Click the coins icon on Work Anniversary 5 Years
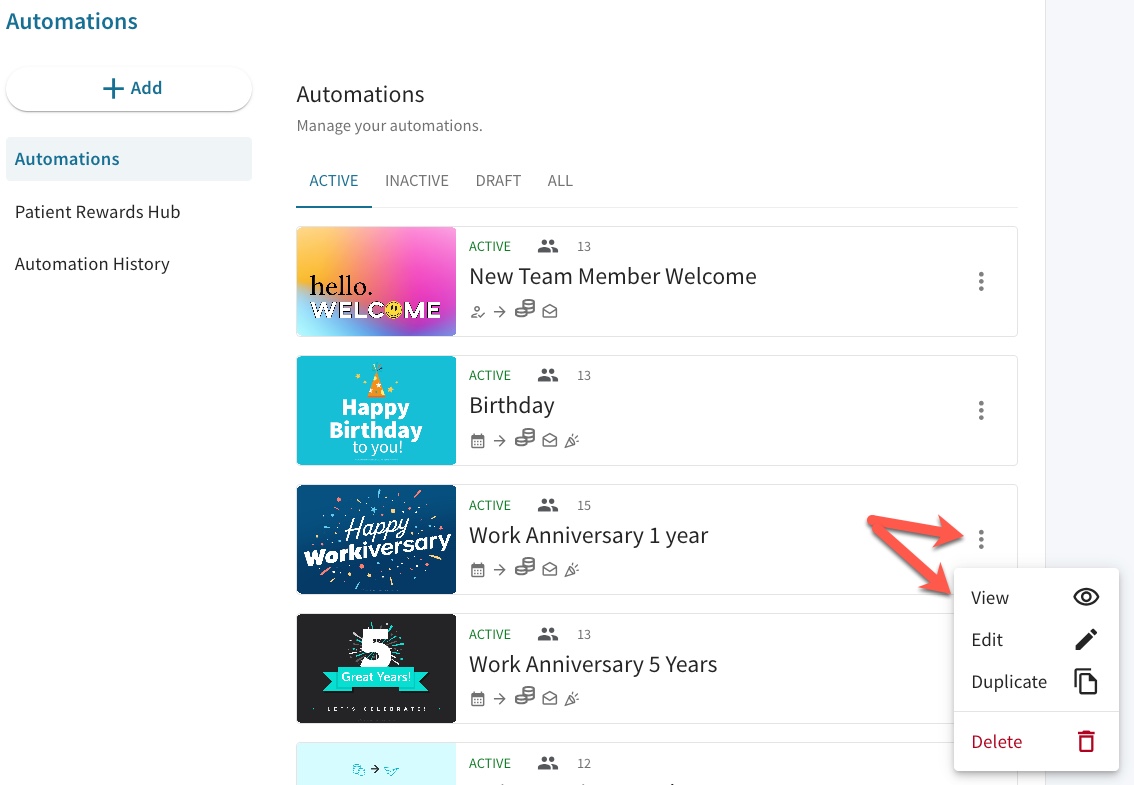The width and height of the screenshot is (1134, 785). coord(525,696)
